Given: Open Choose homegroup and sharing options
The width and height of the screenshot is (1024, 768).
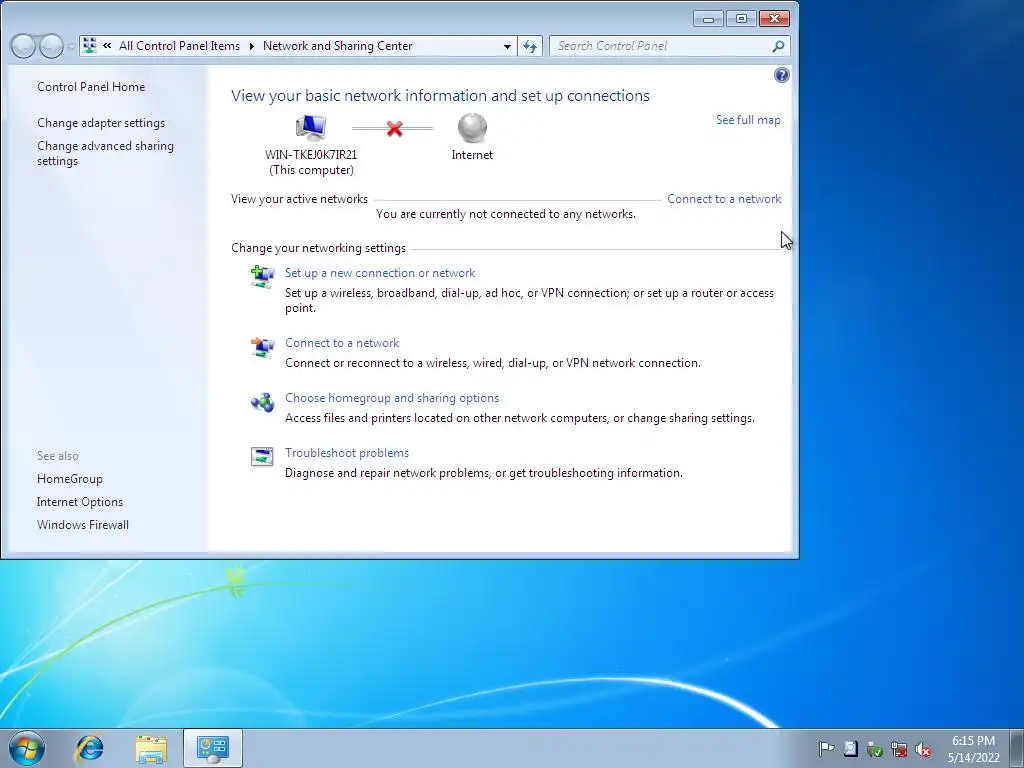Looking at the screenshot, I should pos(392,398).
